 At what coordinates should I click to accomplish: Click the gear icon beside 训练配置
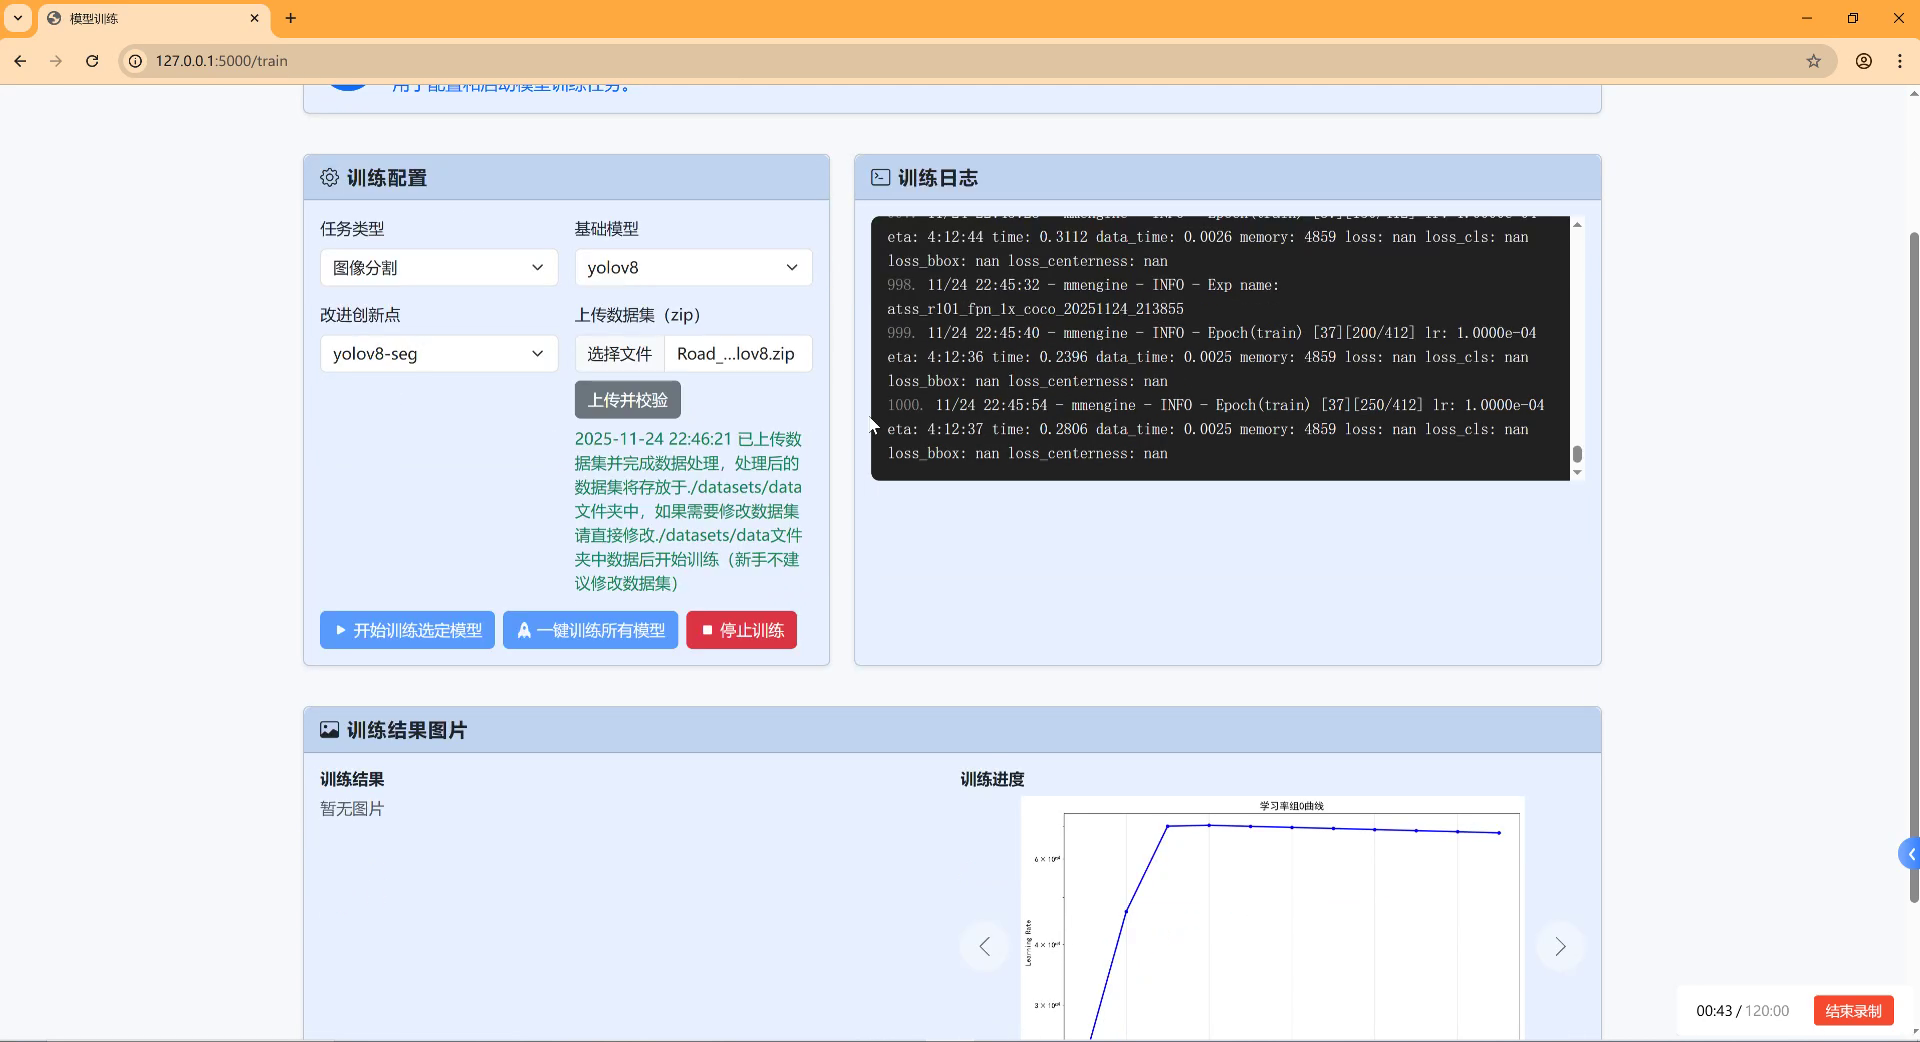tap(330, 178)
